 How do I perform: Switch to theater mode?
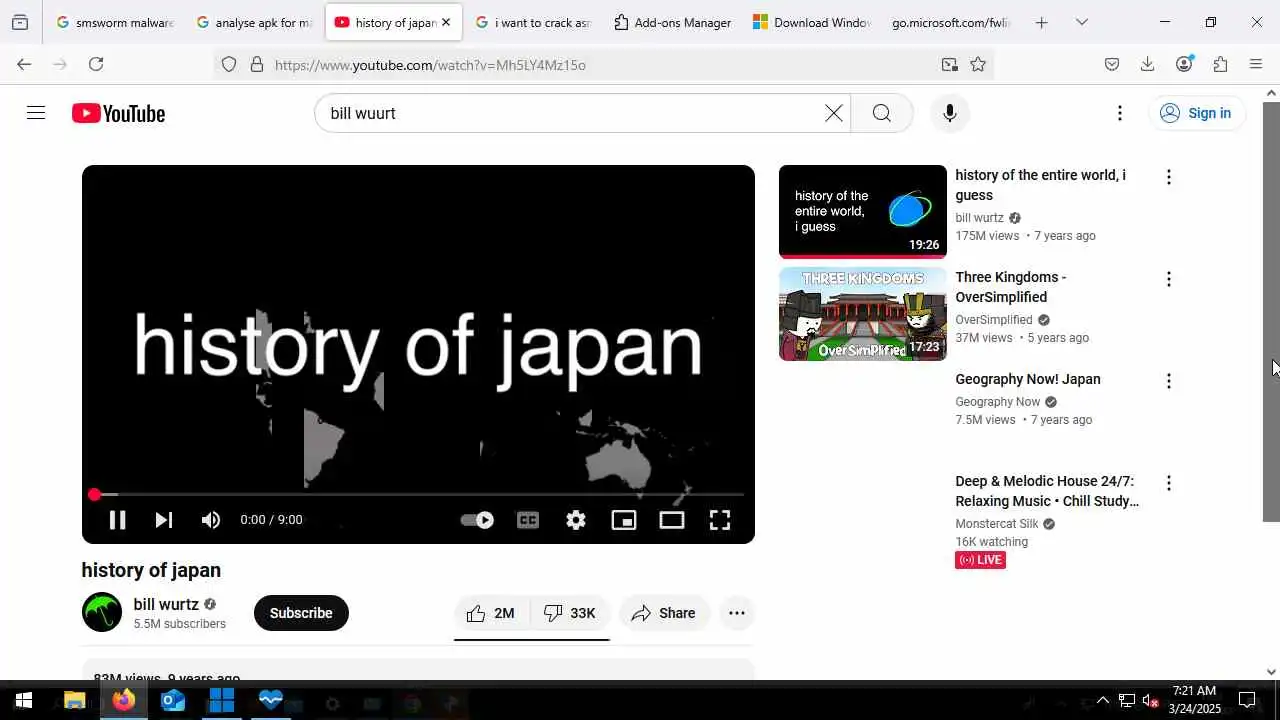pyautogui.click(x=672, y=520)
